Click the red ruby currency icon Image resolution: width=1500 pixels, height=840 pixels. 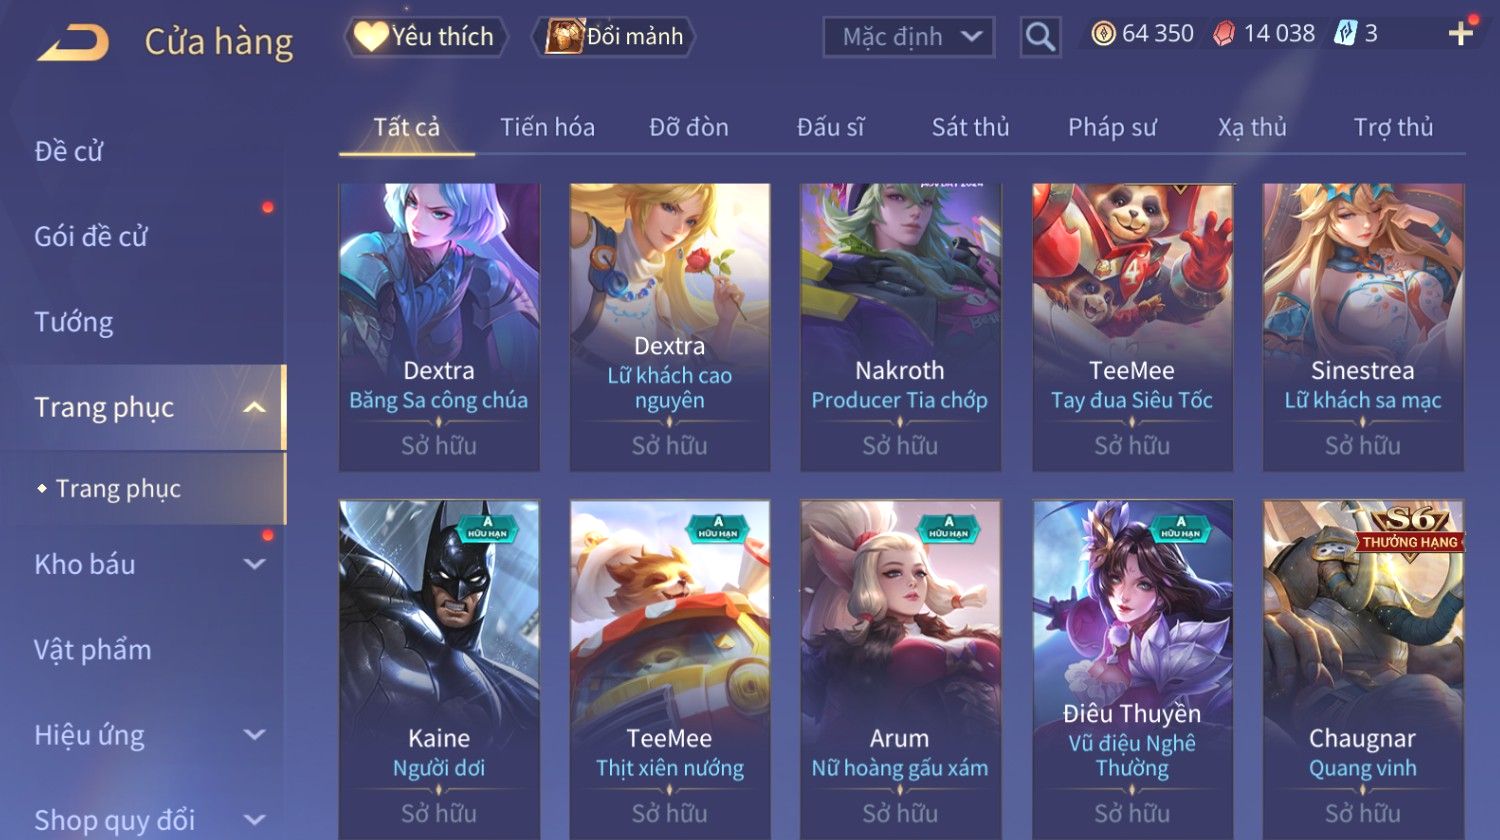(1224, 34)
